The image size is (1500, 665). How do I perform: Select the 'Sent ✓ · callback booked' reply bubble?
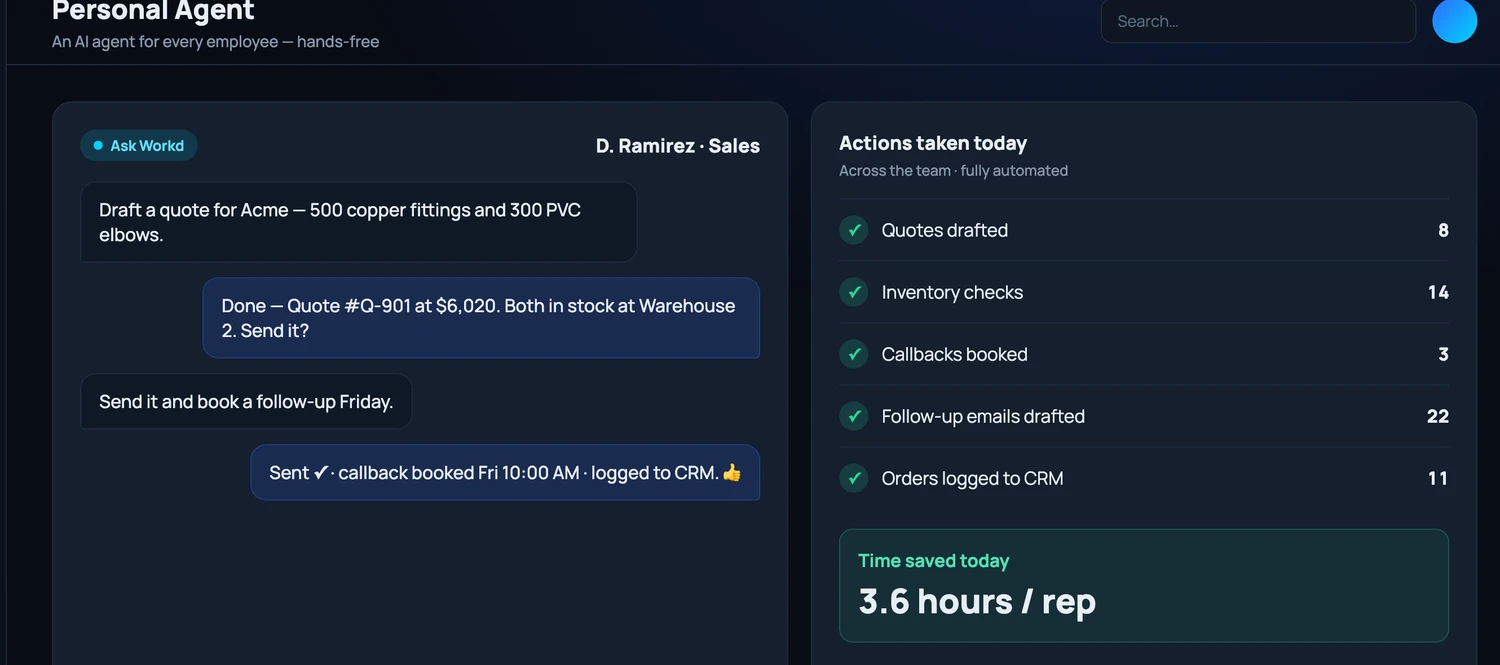(x=505, y=473)
